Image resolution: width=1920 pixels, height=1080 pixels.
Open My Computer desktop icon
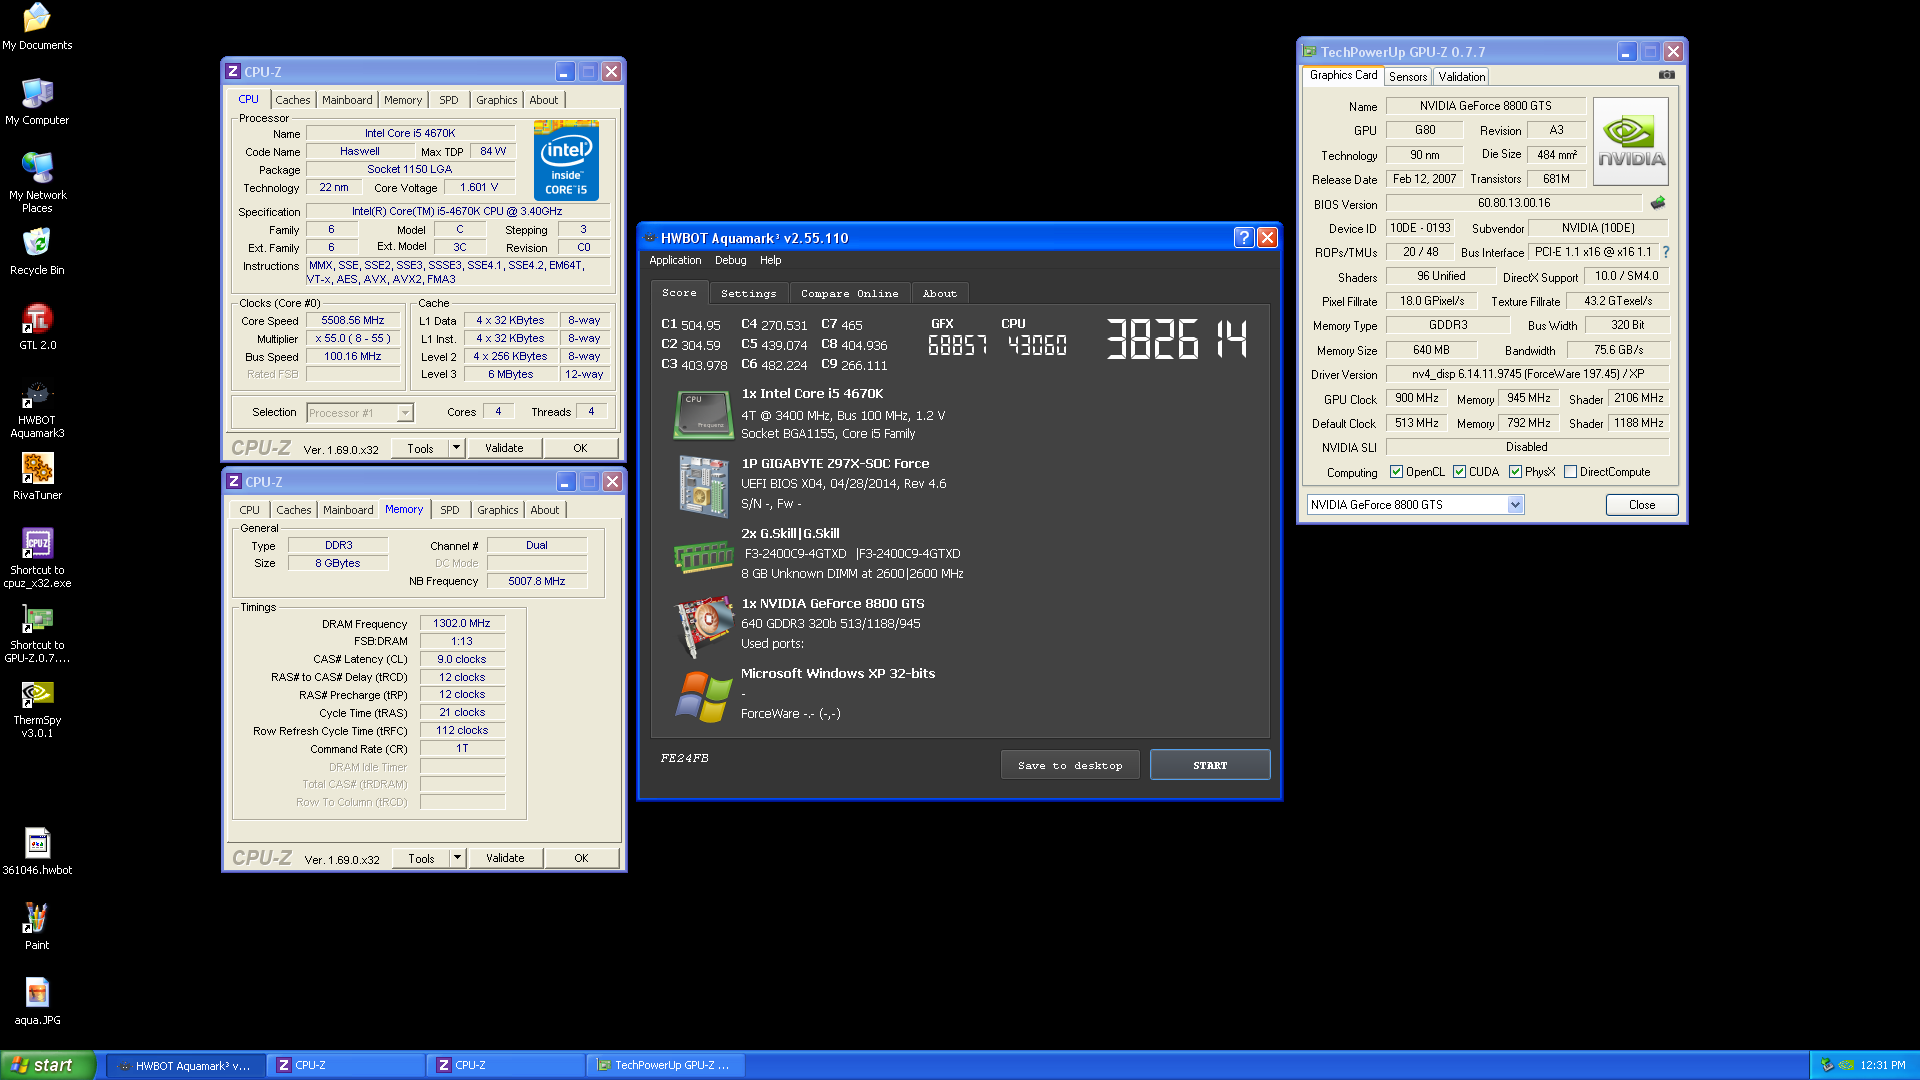pyautogui.click(x=37, y=102)
